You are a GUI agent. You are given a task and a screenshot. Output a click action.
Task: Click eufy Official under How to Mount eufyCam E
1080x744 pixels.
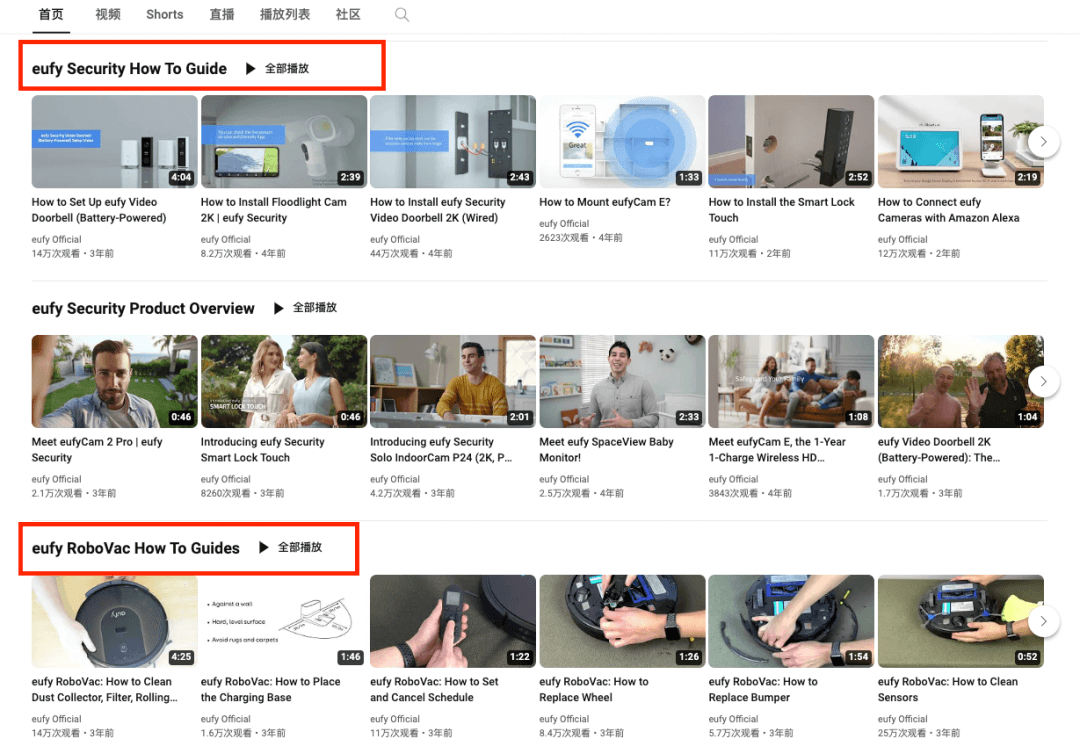tap(564, 223)
